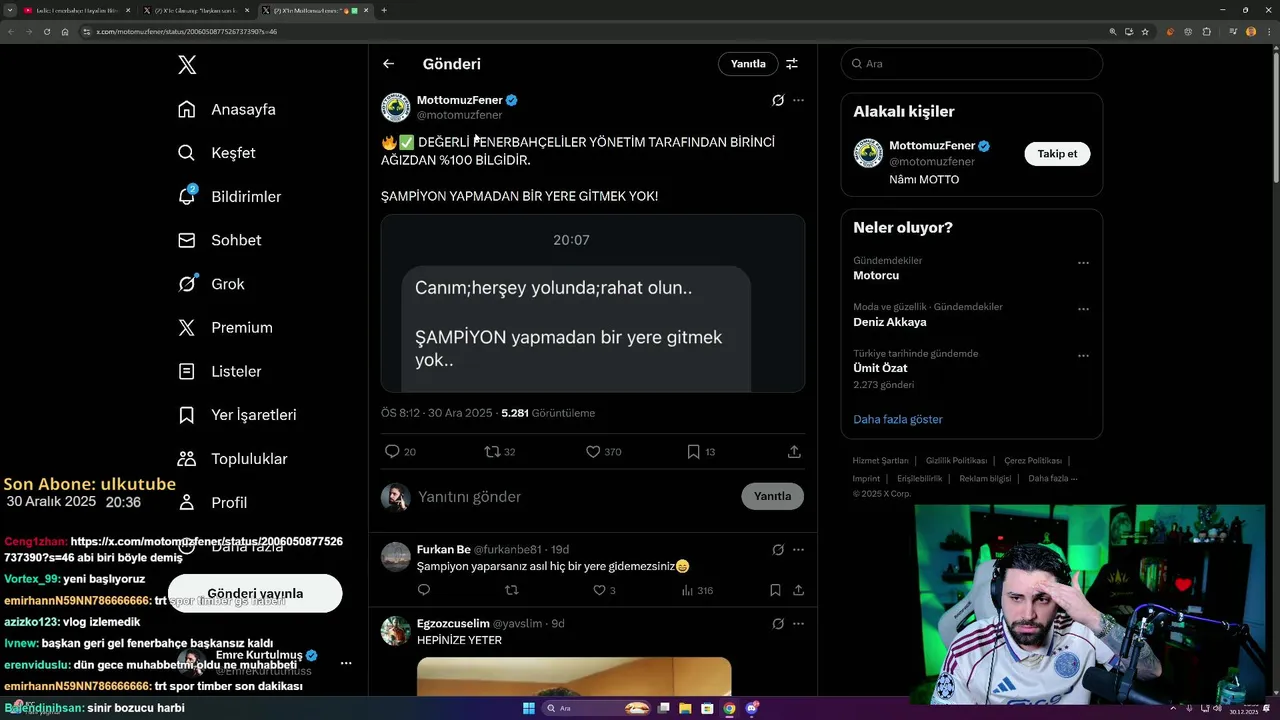1280x720 pixels.
Task: Open options for Ümit Özat trend
Action: 1083,355
